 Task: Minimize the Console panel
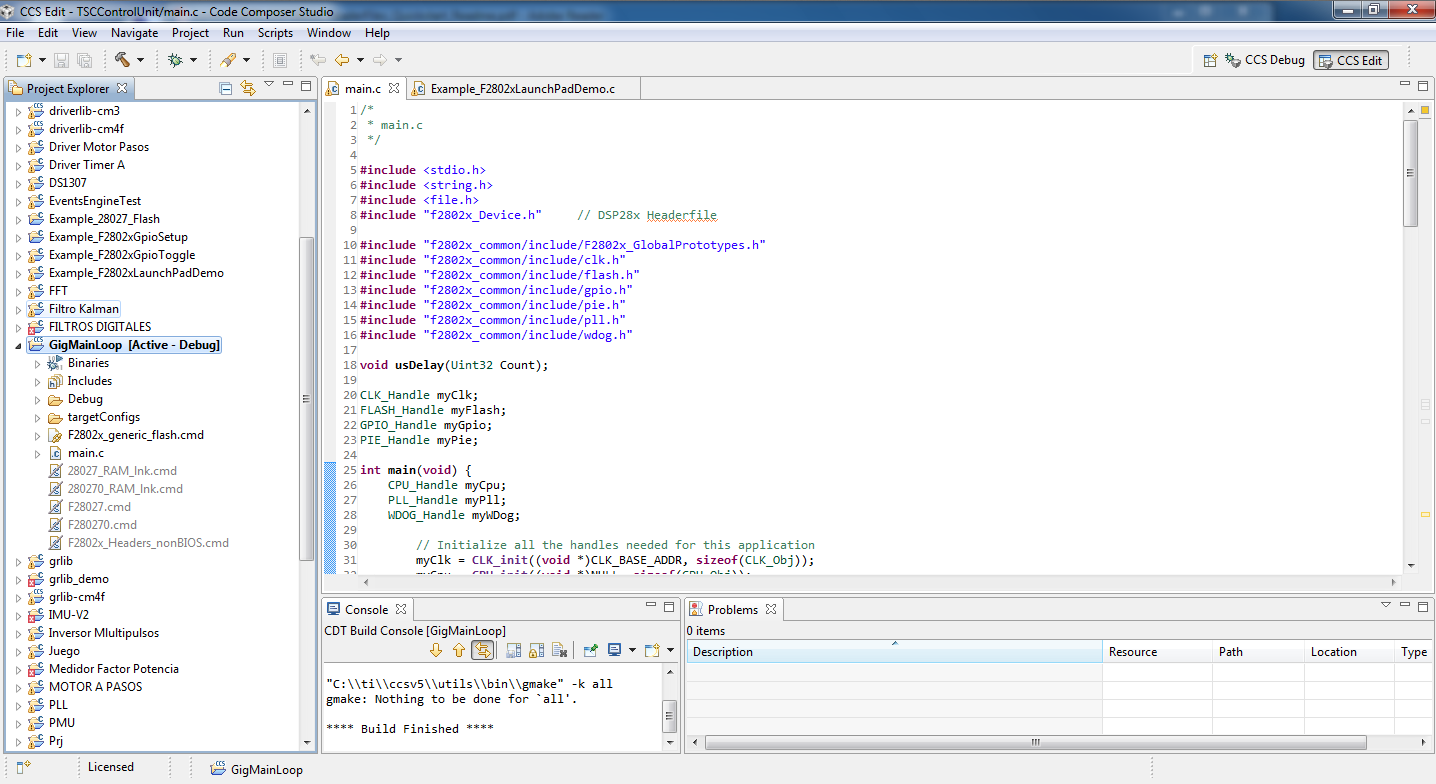pyautogui.click(x=650, y=606)
